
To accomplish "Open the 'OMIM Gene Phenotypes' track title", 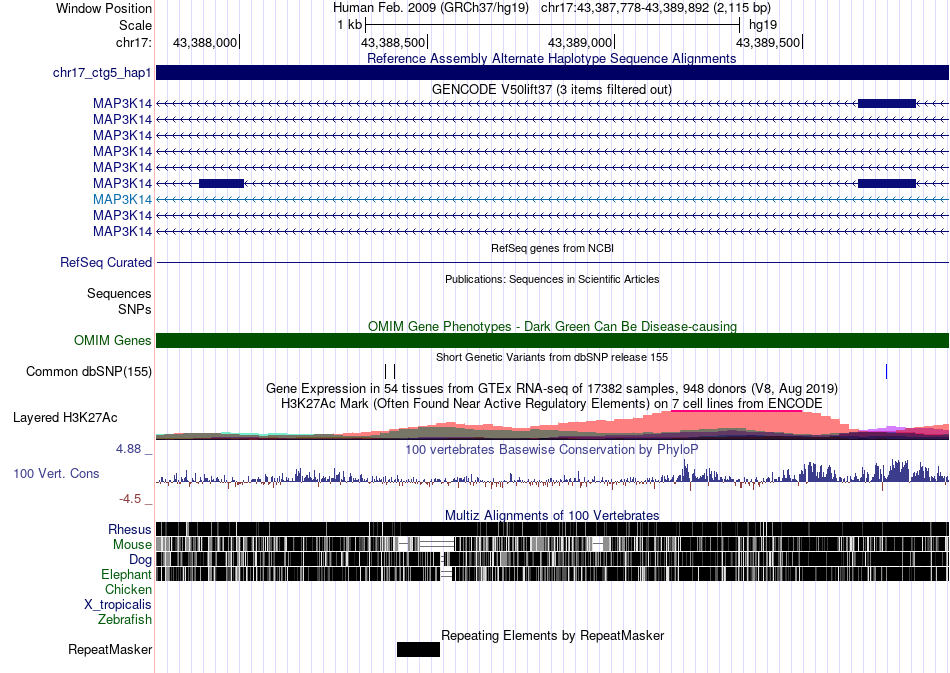I will pos(552,327).
